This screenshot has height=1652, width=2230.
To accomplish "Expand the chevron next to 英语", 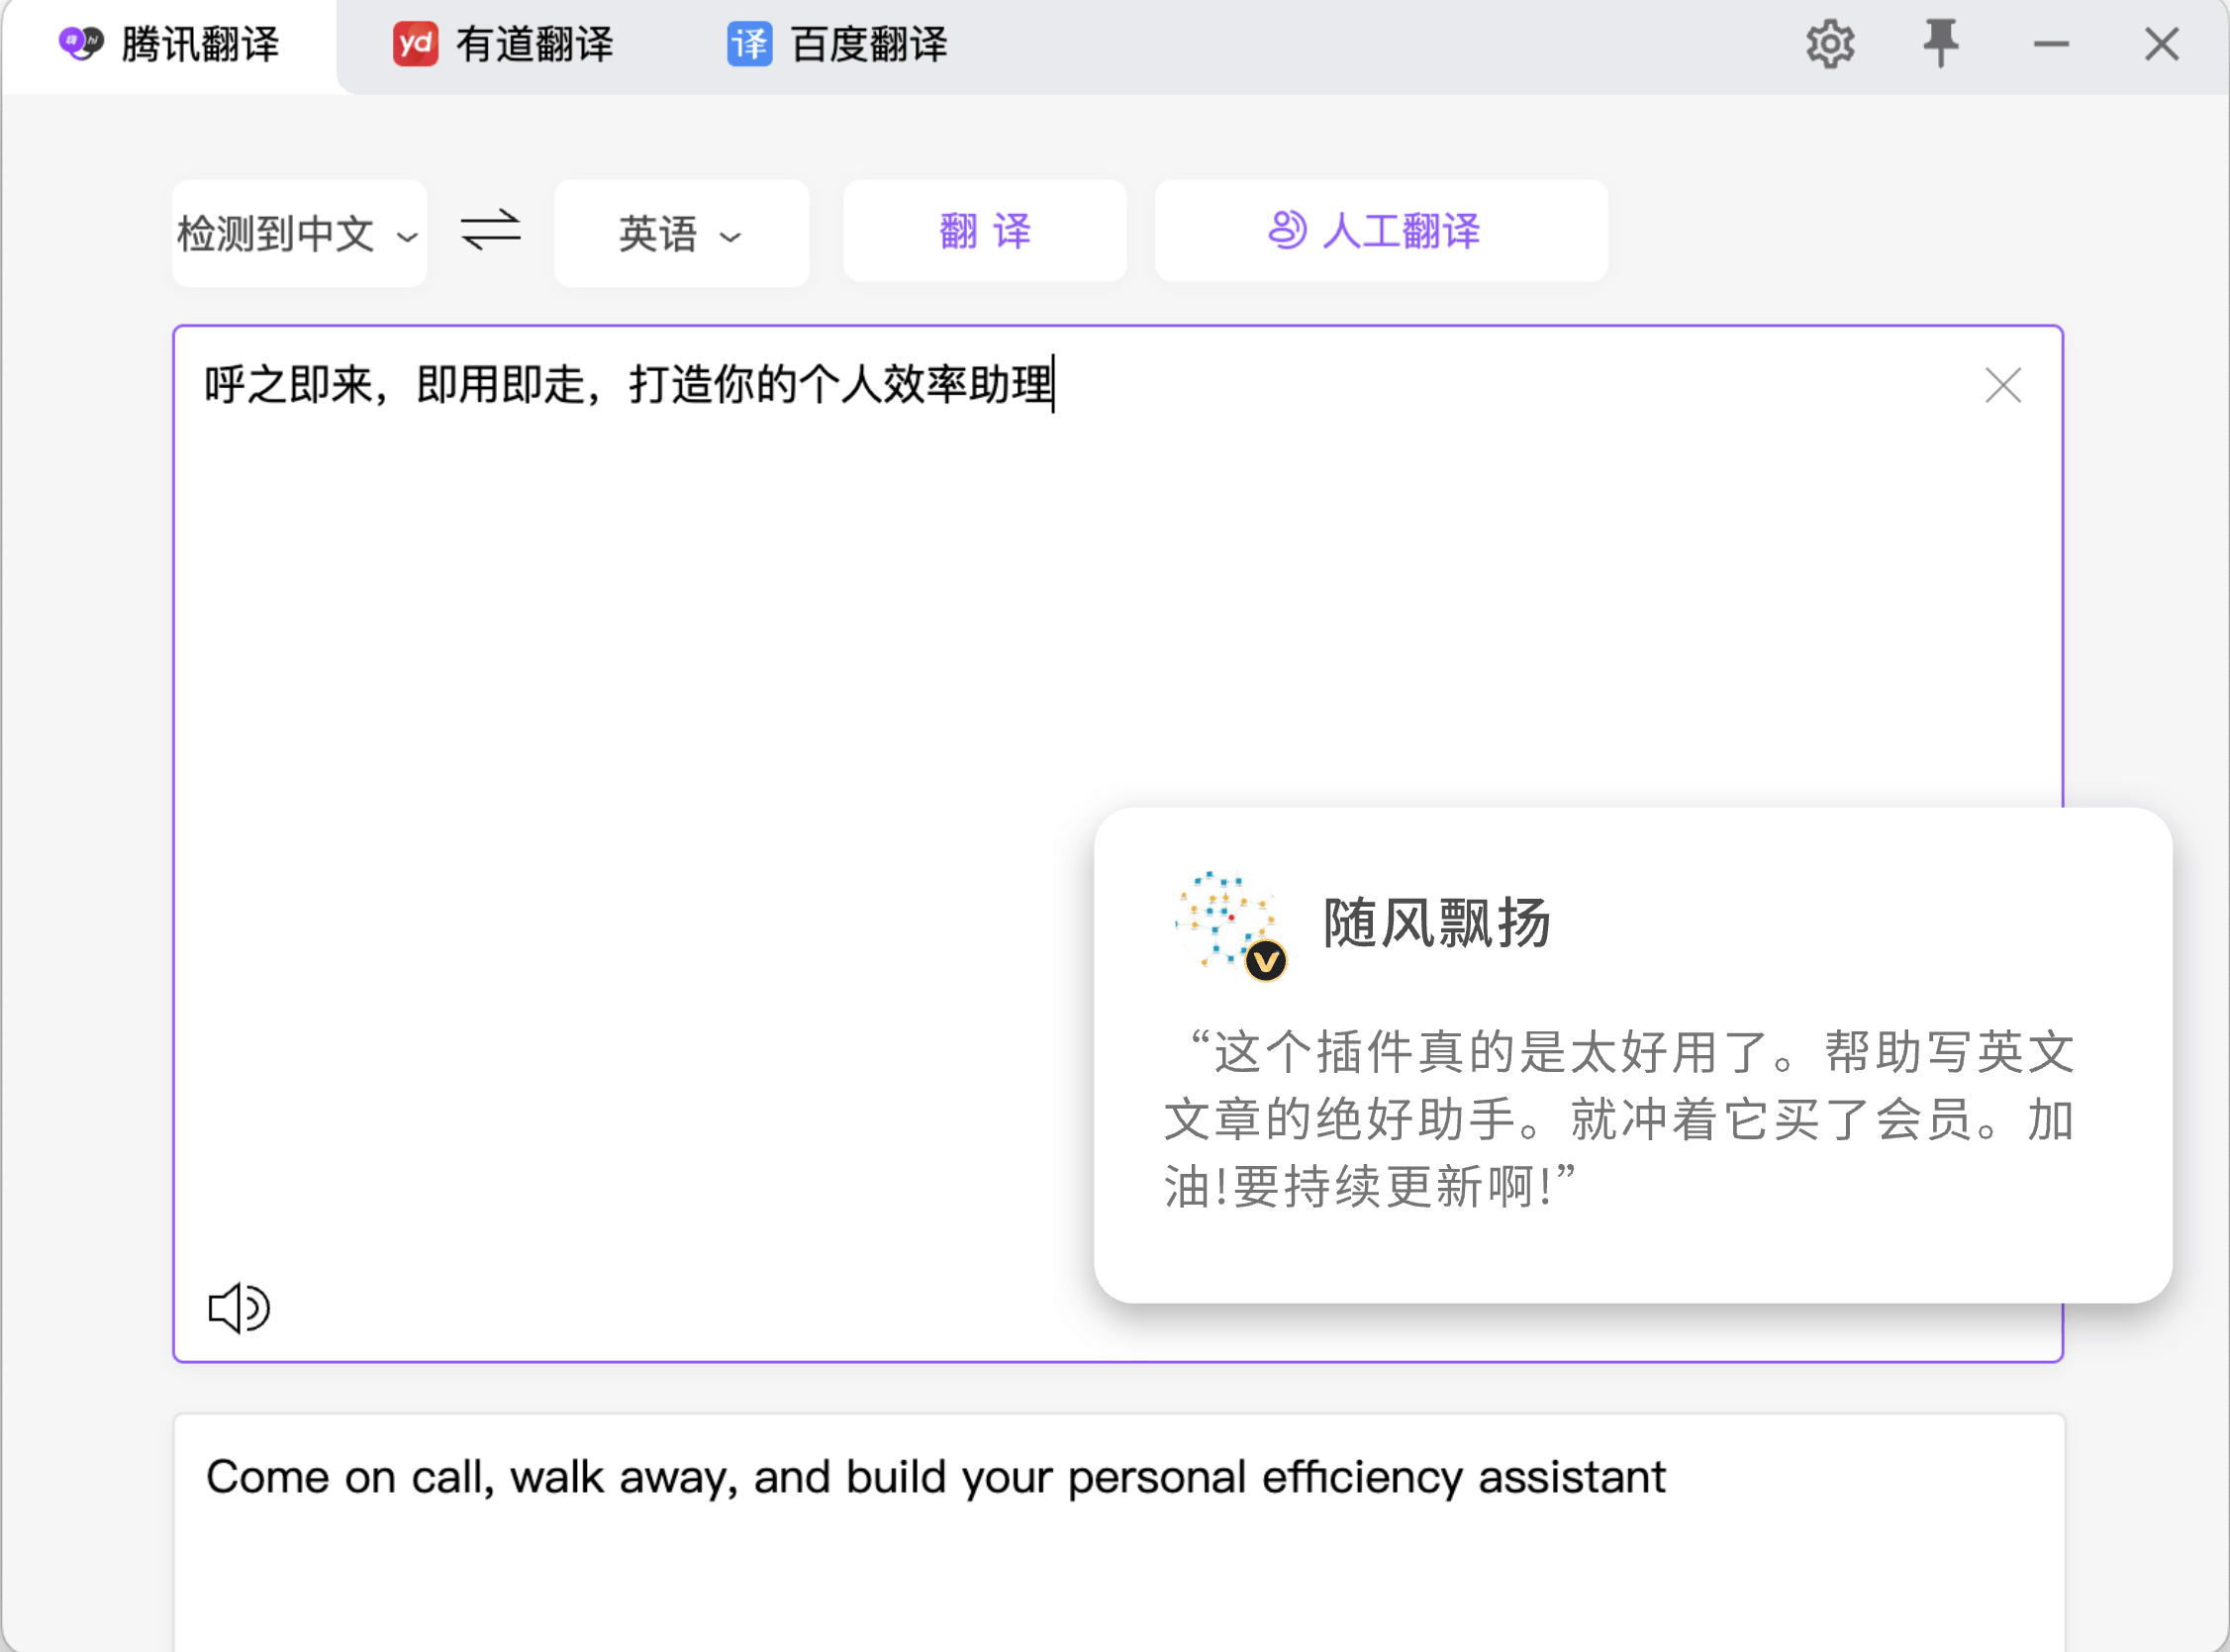I will (731, 237).
